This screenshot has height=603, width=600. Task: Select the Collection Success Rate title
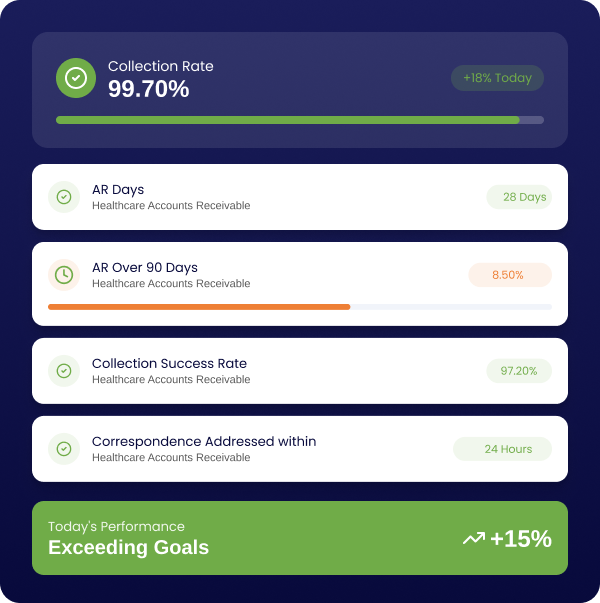pyautogui.click(x=169, y=363)
